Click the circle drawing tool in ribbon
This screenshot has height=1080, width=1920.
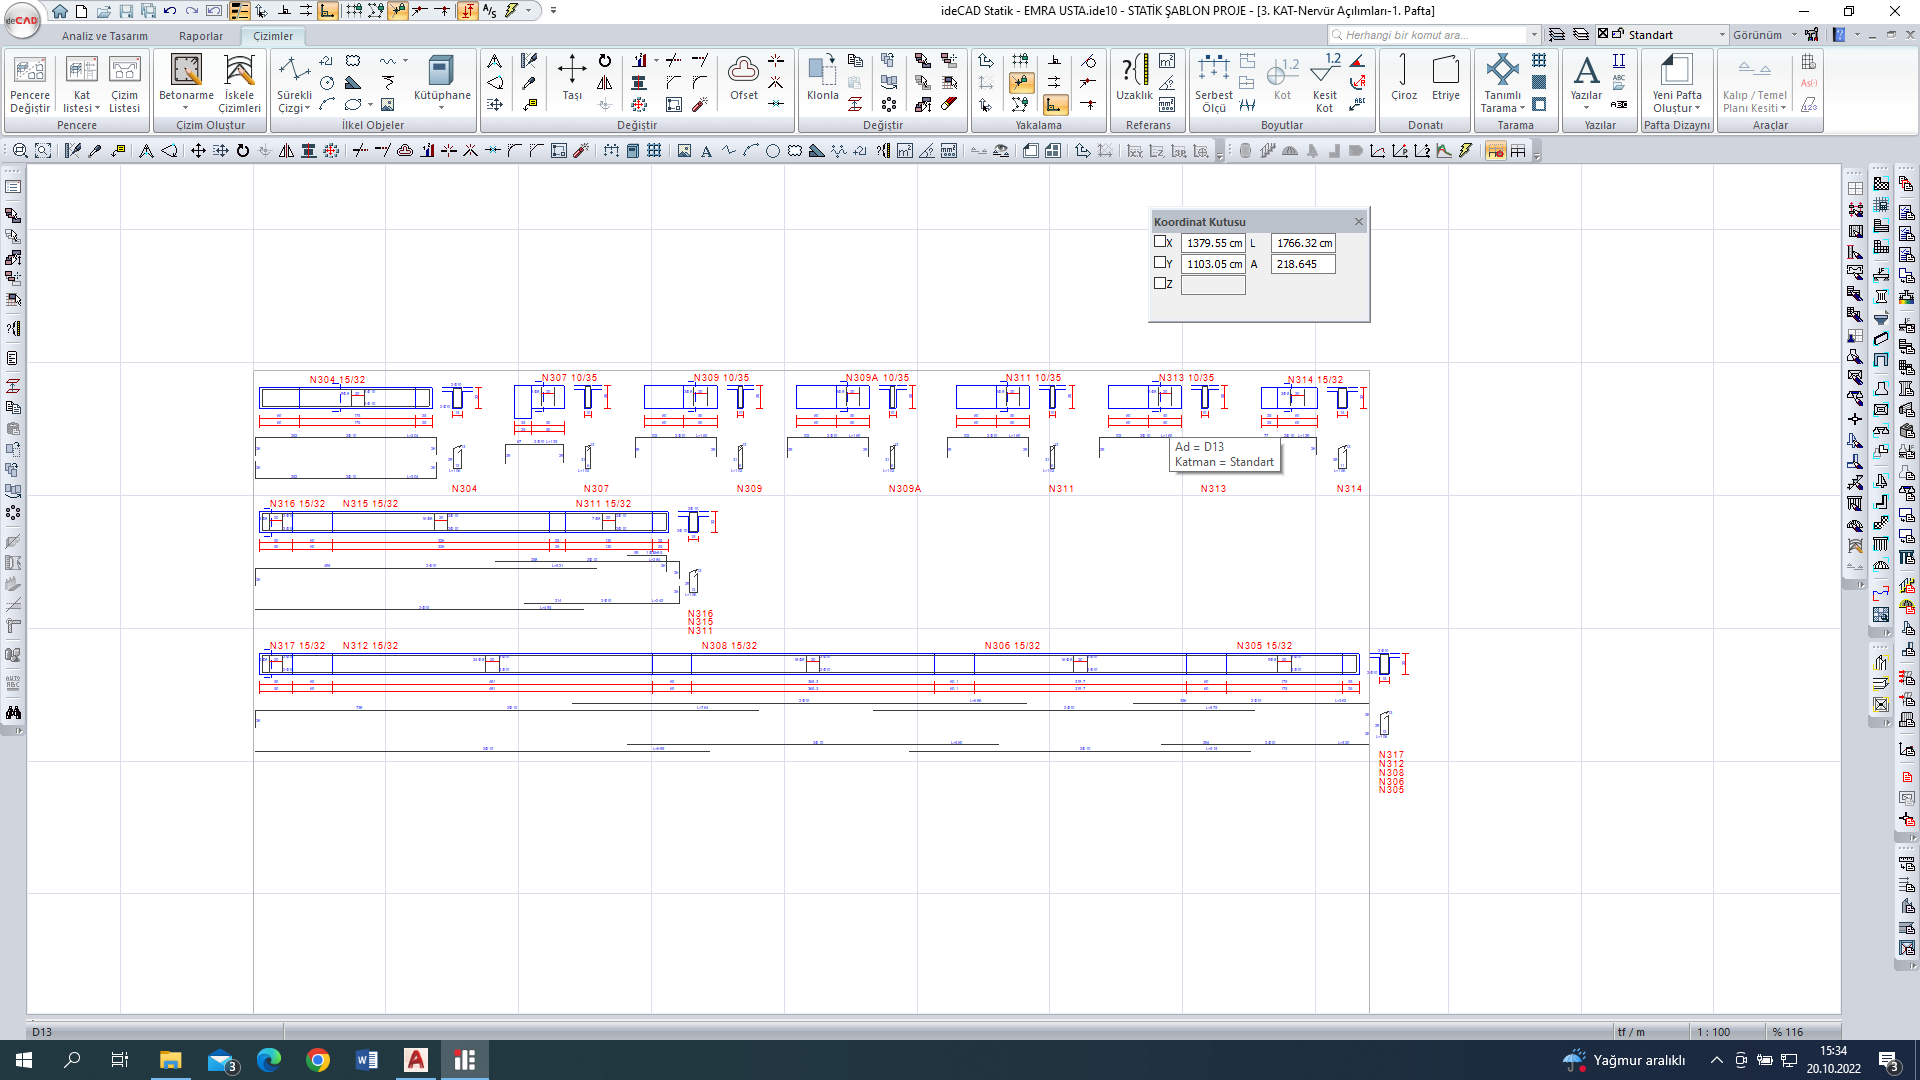pos(327,83)
